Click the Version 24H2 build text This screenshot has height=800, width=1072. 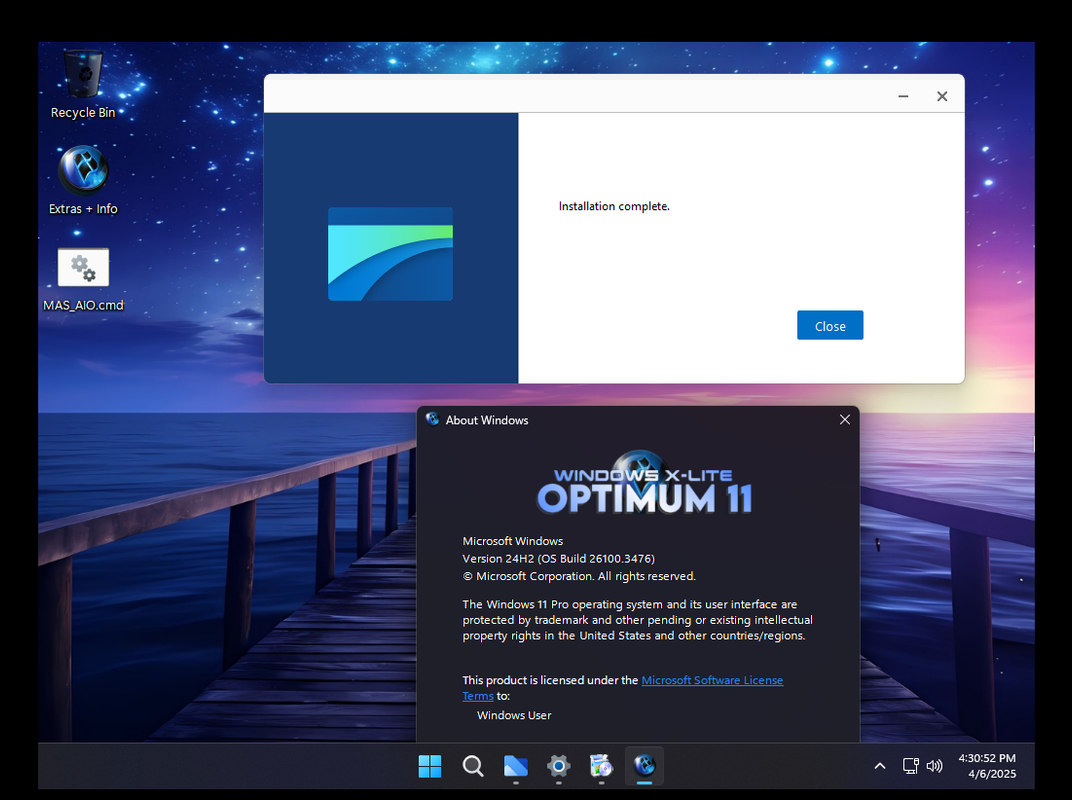click(559, 559)
